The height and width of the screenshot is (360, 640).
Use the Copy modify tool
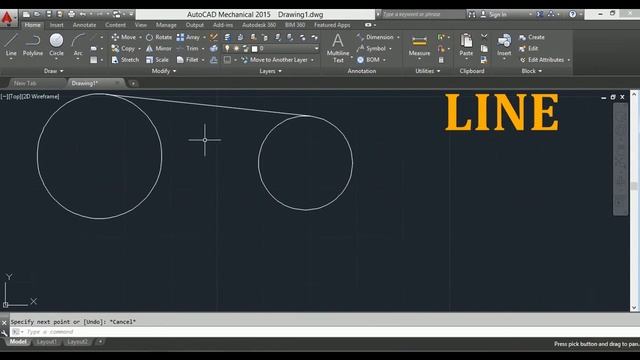point(123,49)
